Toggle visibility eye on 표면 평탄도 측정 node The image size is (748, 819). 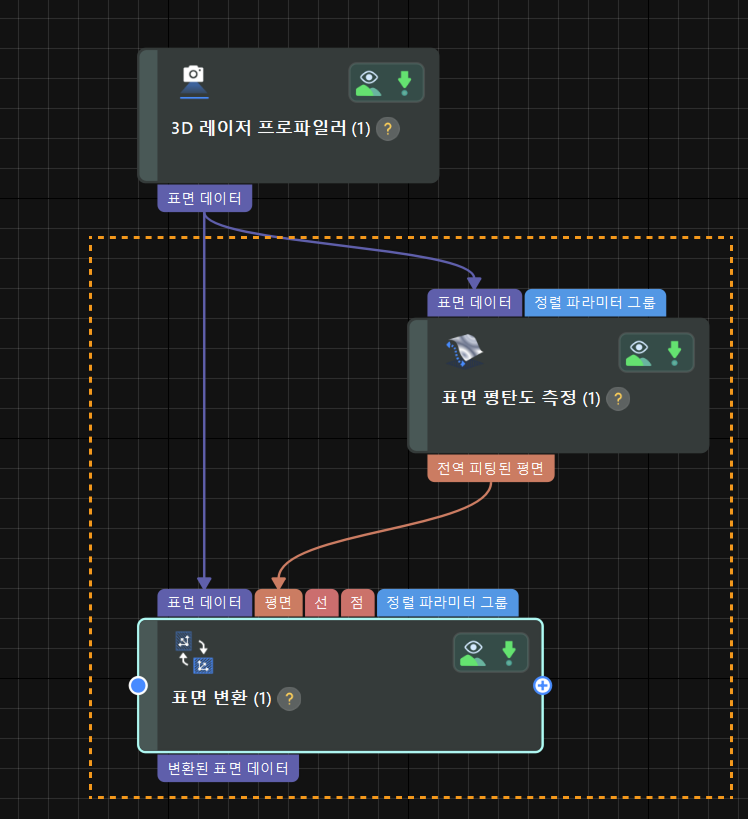click(638, 354)
